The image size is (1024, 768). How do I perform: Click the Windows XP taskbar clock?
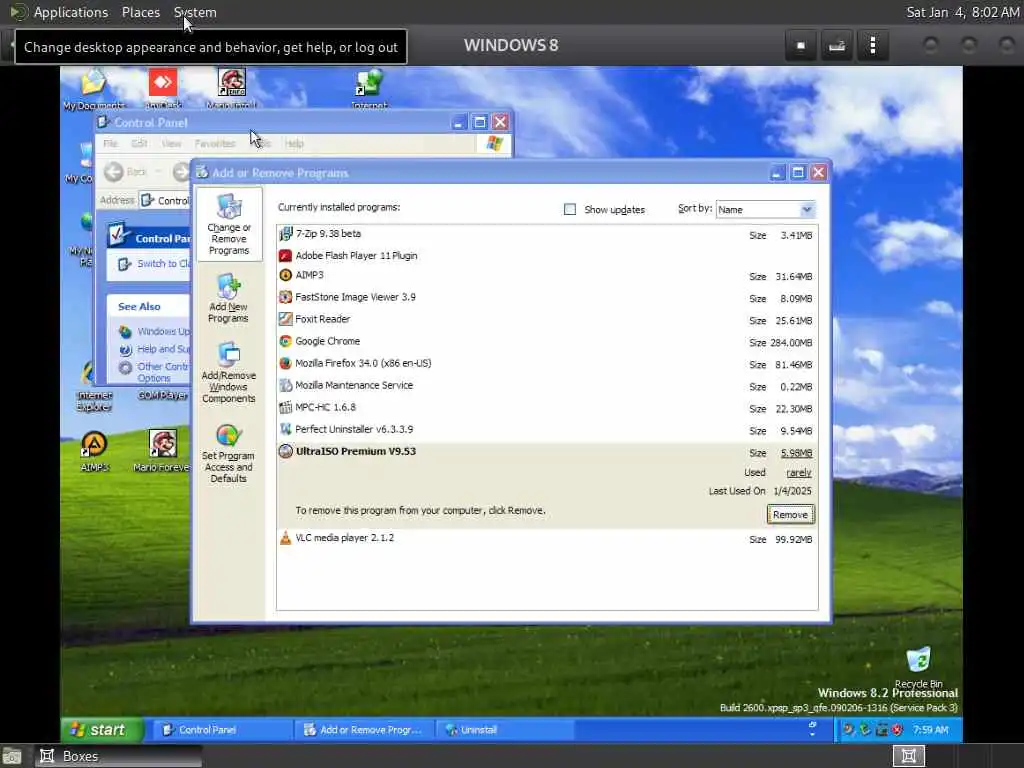(930, 729)
